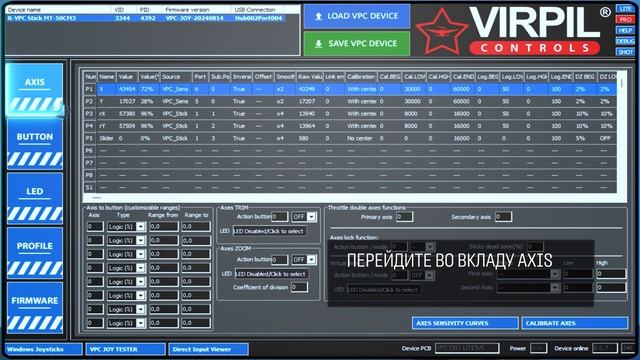Select axis row P5 Slider
The width and height of the screenshot is (640, 360).
coord(350,138)
